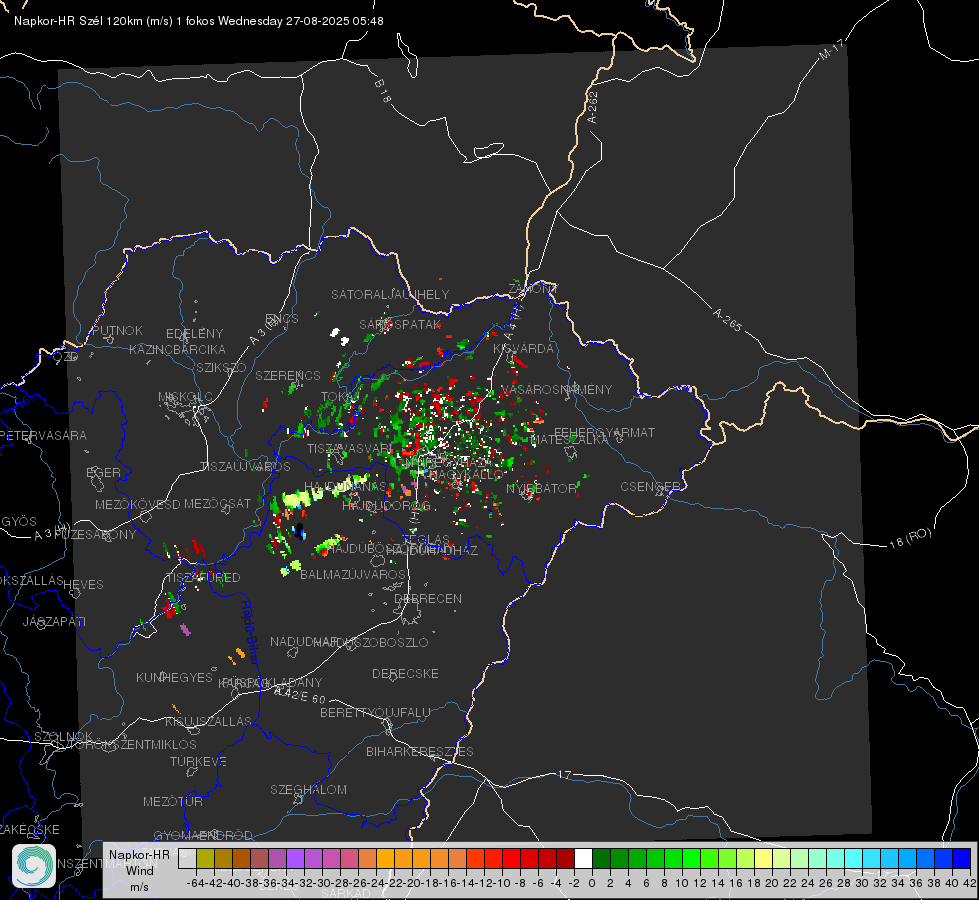
Task: Click the cyan swatch between 28 and 30
Action: tap(853, 858)
